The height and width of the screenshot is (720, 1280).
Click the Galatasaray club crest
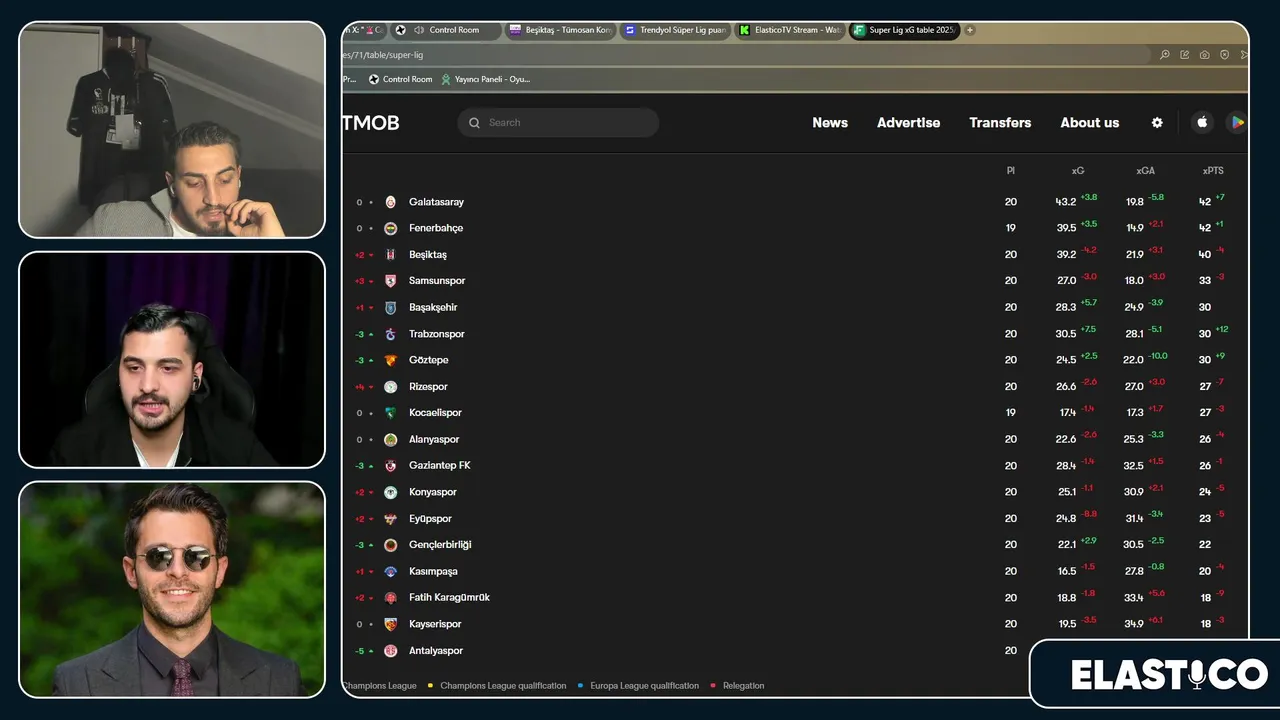pyautogui.click(x=391, y=202)
